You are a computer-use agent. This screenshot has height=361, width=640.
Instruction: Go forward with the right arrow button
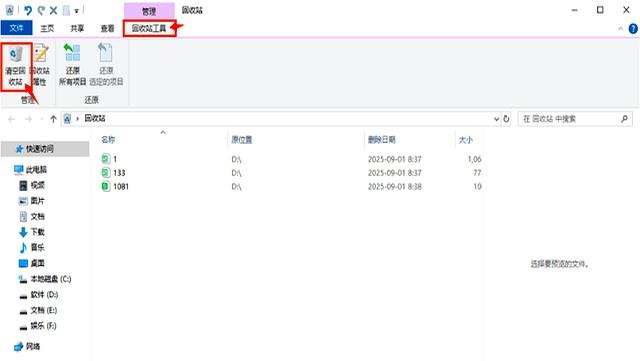tap(29, 119)
